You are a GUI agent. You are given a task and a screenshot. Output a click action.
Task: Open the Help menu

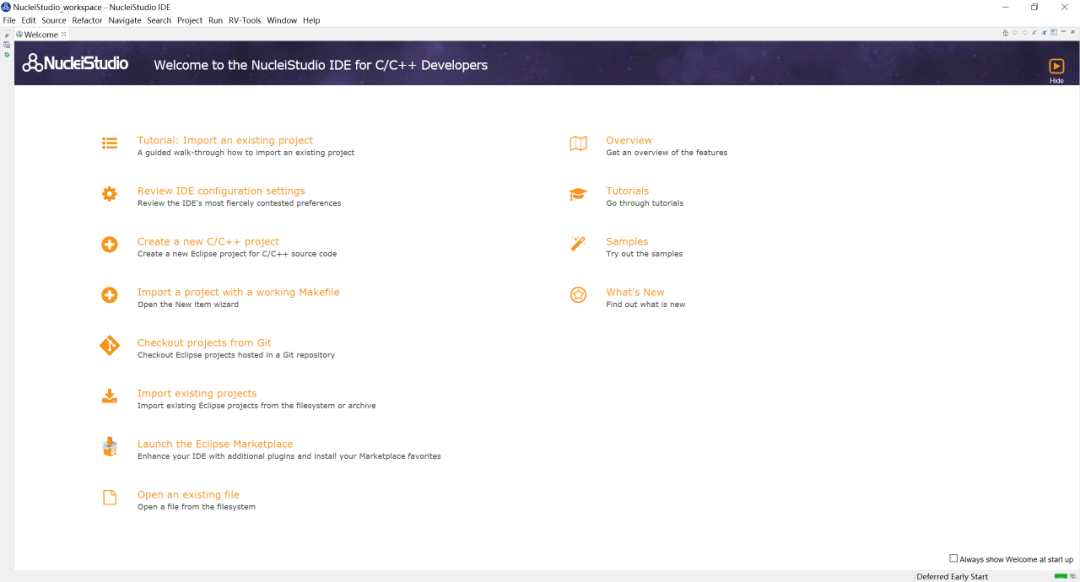click(x=311, y=21)
